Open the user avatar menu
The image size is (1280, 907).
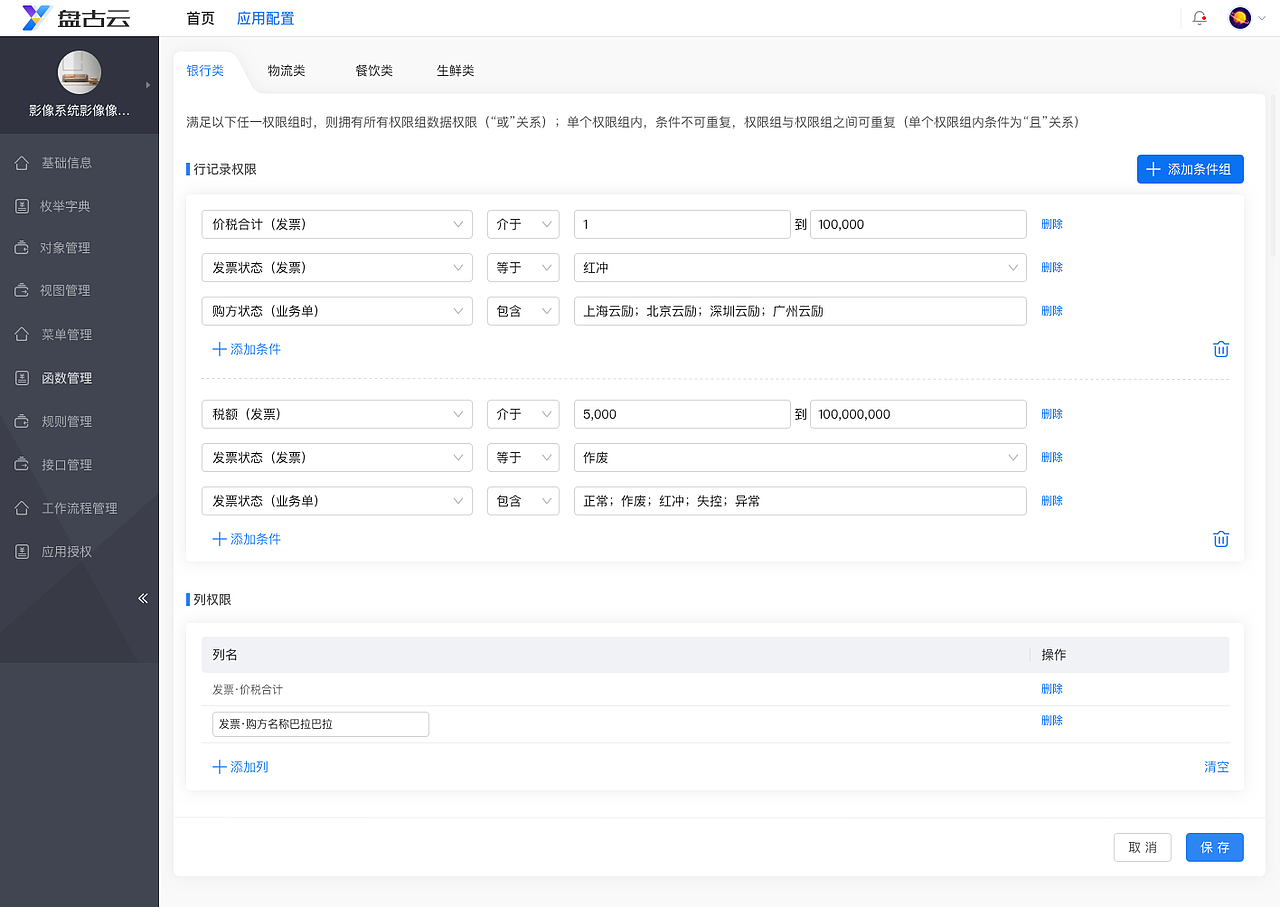(1240, 18)
